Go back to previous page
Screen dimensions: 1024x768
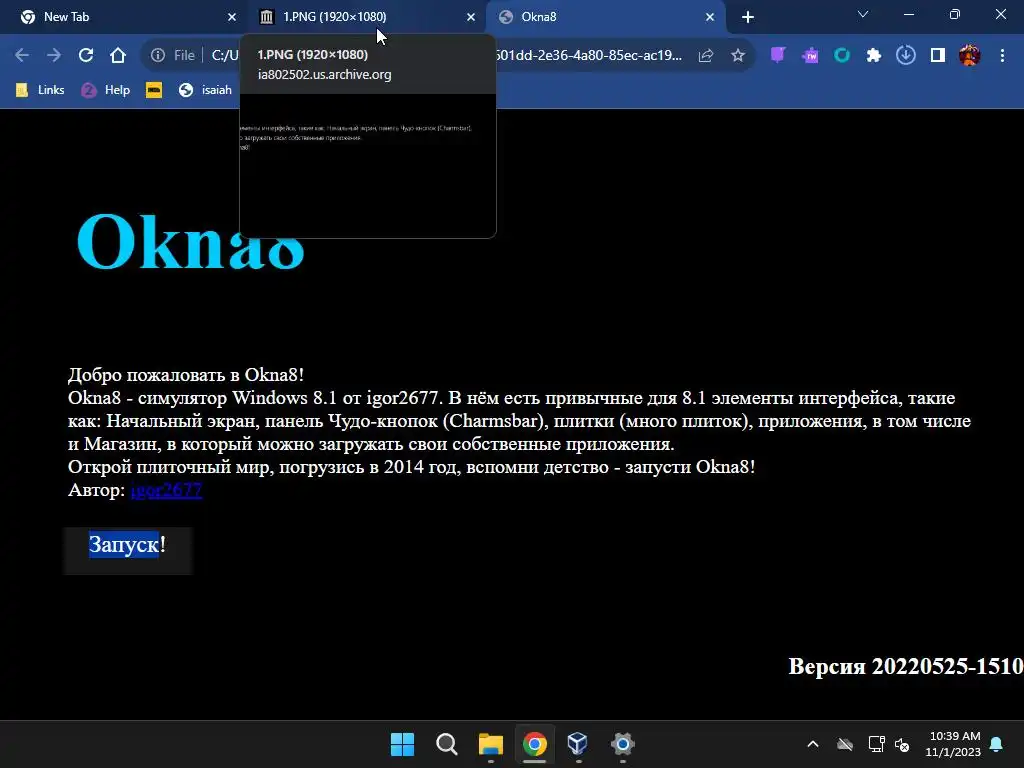point(22,56)
